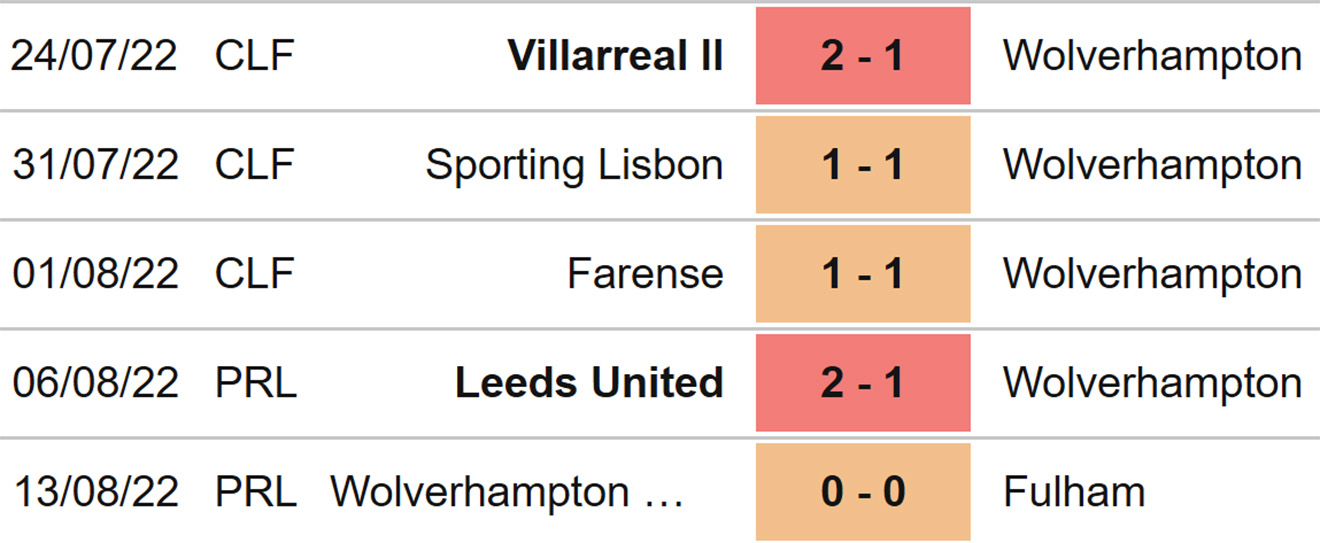The image size is (1320, 543).
Task: Click the PRL label on the 06/08/22 row
Action: click(256, 383)
